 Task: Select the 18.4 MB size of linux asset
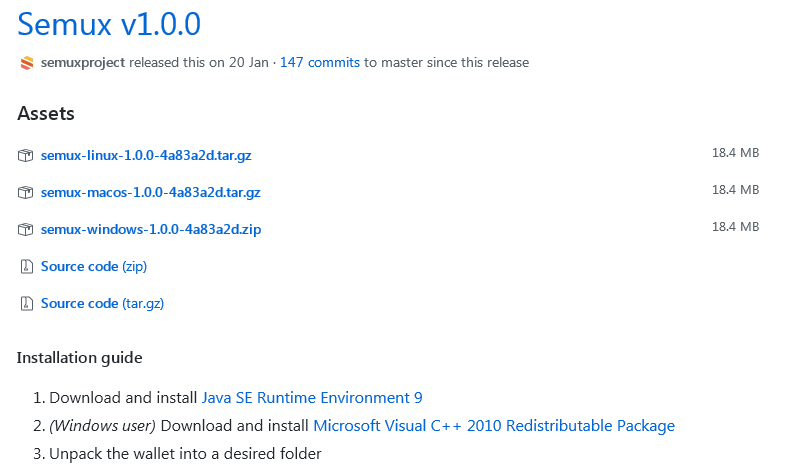click(736, 153)
